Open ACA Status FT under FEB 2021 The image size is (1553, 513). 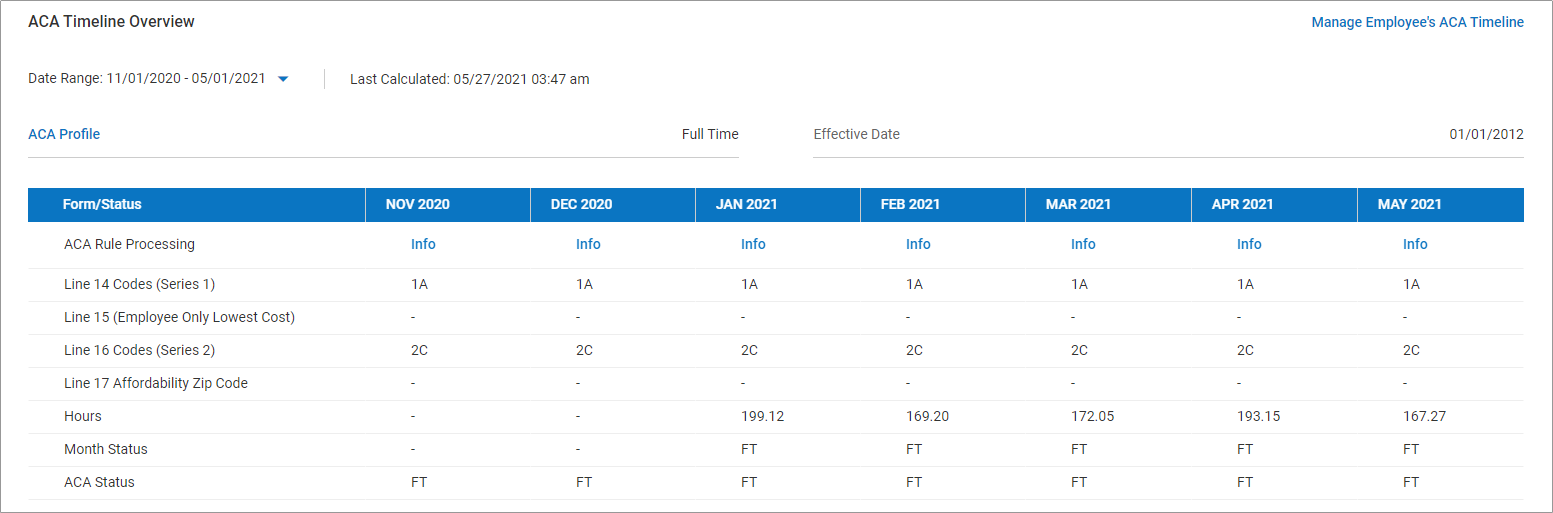pos(914,482)
